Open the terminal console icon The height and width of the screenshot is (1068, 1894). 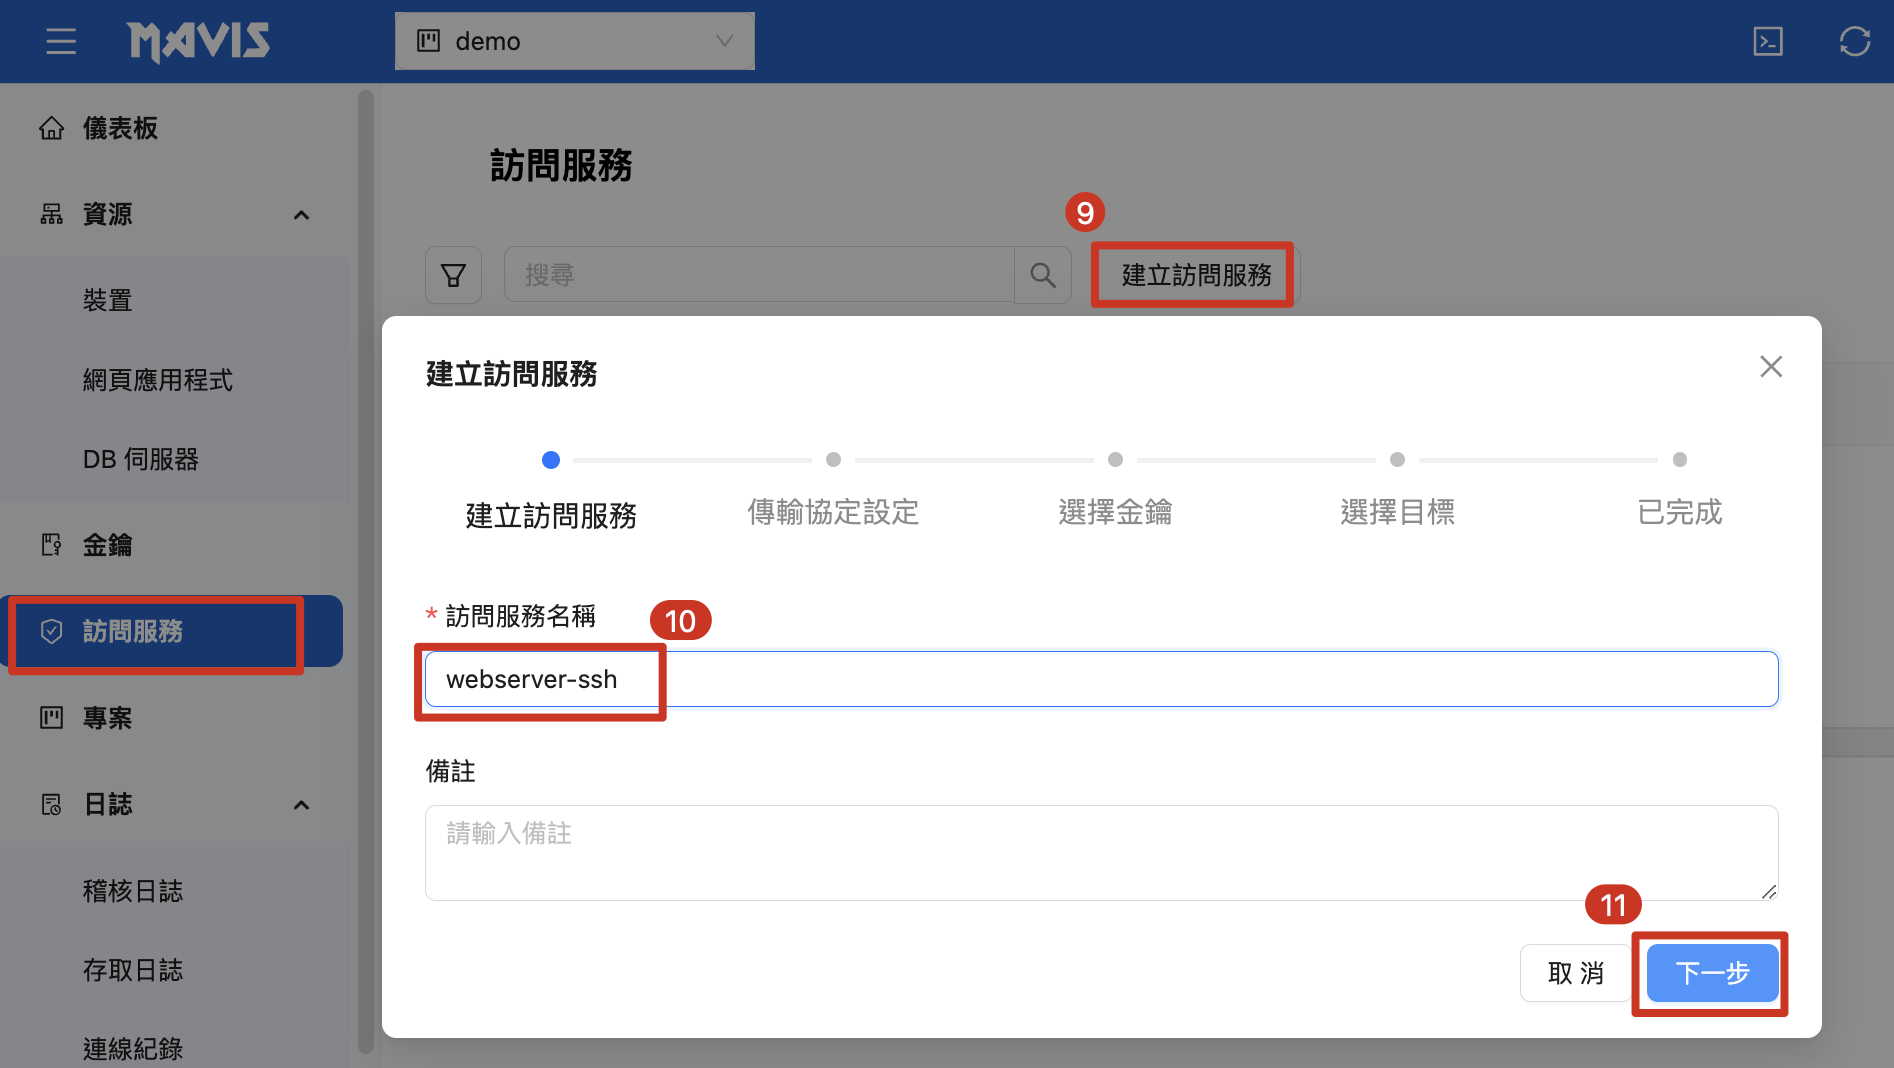point(1767,41)
